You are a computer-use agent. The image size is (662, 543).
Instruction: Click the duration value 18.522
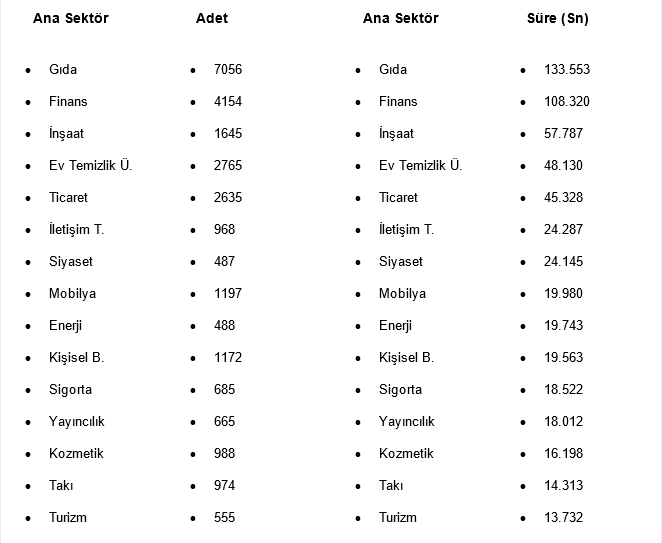pyautogui.click(x=563, y=390)
